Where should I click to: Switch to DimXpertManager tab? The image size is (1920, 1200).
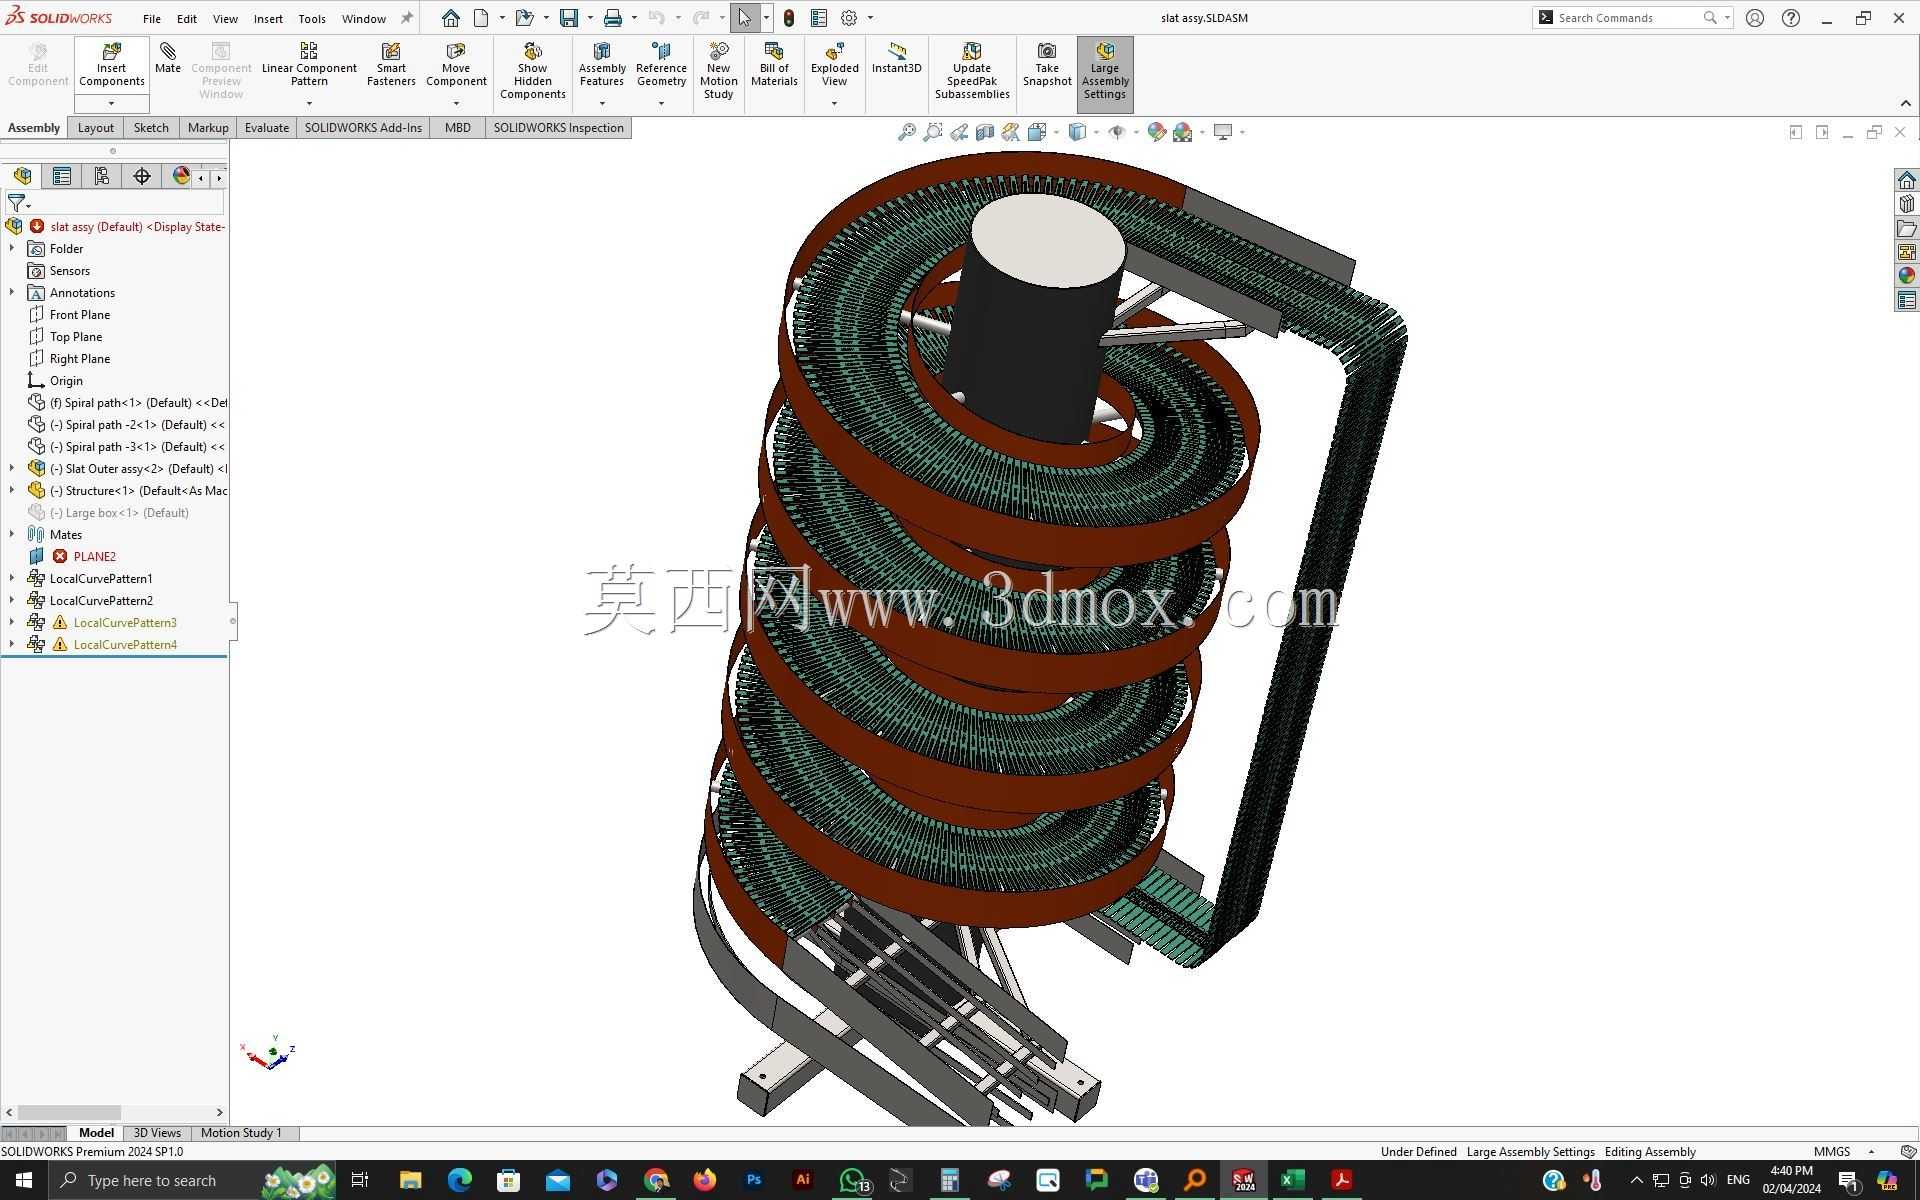pos(142,176)
